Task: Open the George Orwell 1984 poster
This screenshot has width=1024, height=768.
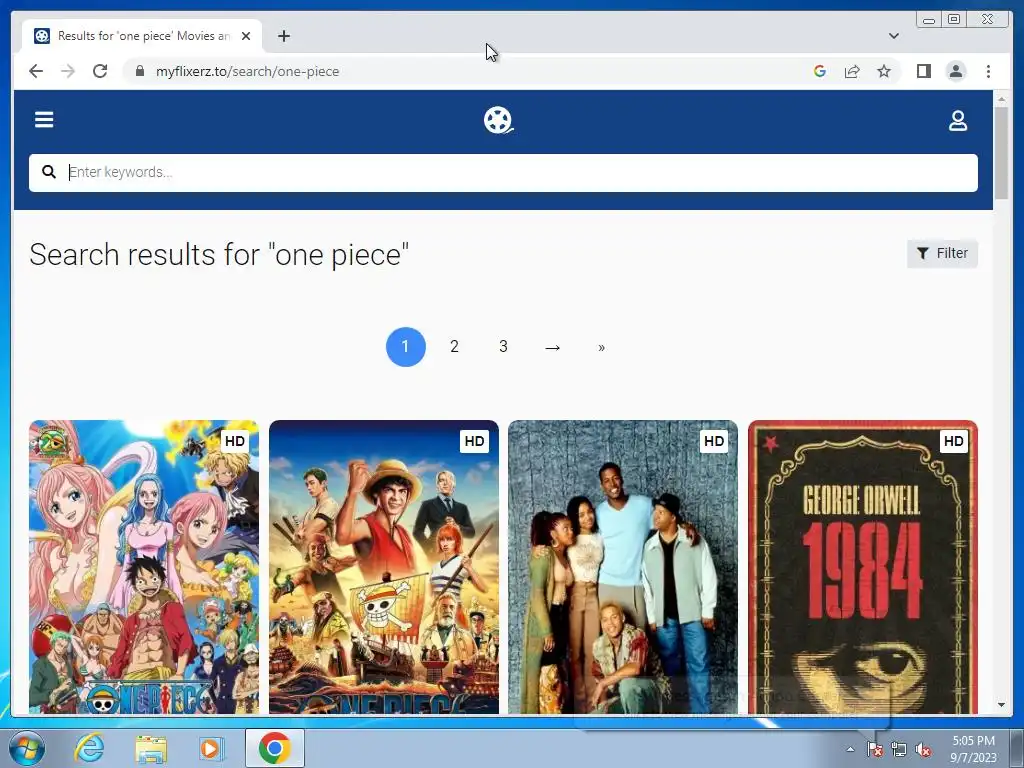Action: click(863, 567)
